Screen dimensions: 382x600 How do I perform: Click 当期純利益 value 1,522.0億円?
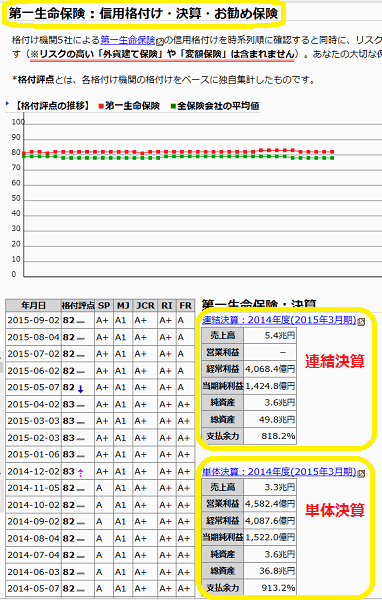tap(270, 538)
